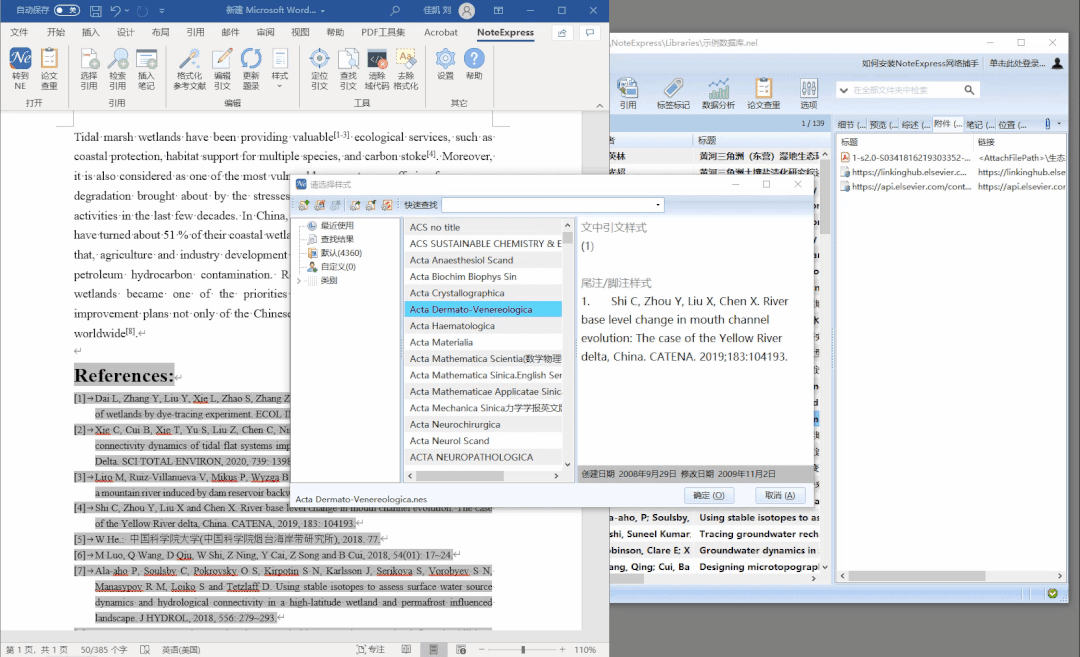Switch to the 引用 ribbon tab in Word
Viewport: 1080px width, 657px height.
click(195, 32)
